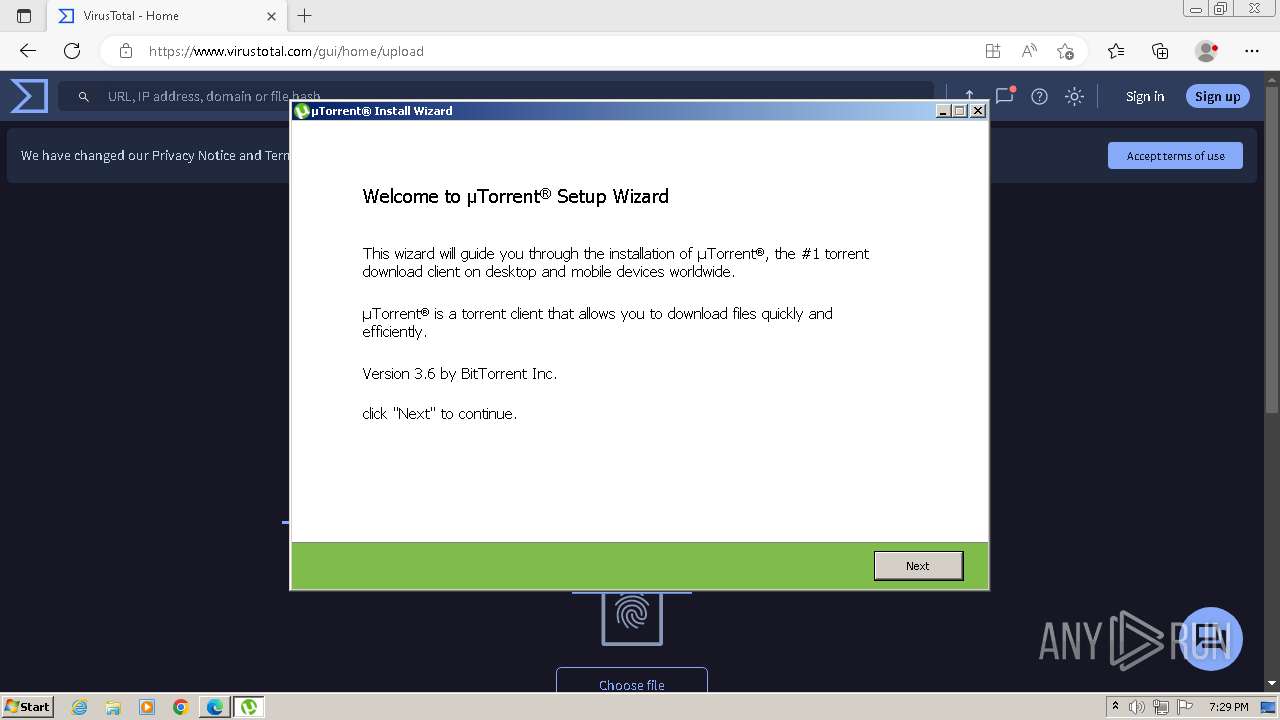The width and height of the screenshot is (1280, 720).
Task: Click the VirusTotal logo
Action: (x=29, y=96)
